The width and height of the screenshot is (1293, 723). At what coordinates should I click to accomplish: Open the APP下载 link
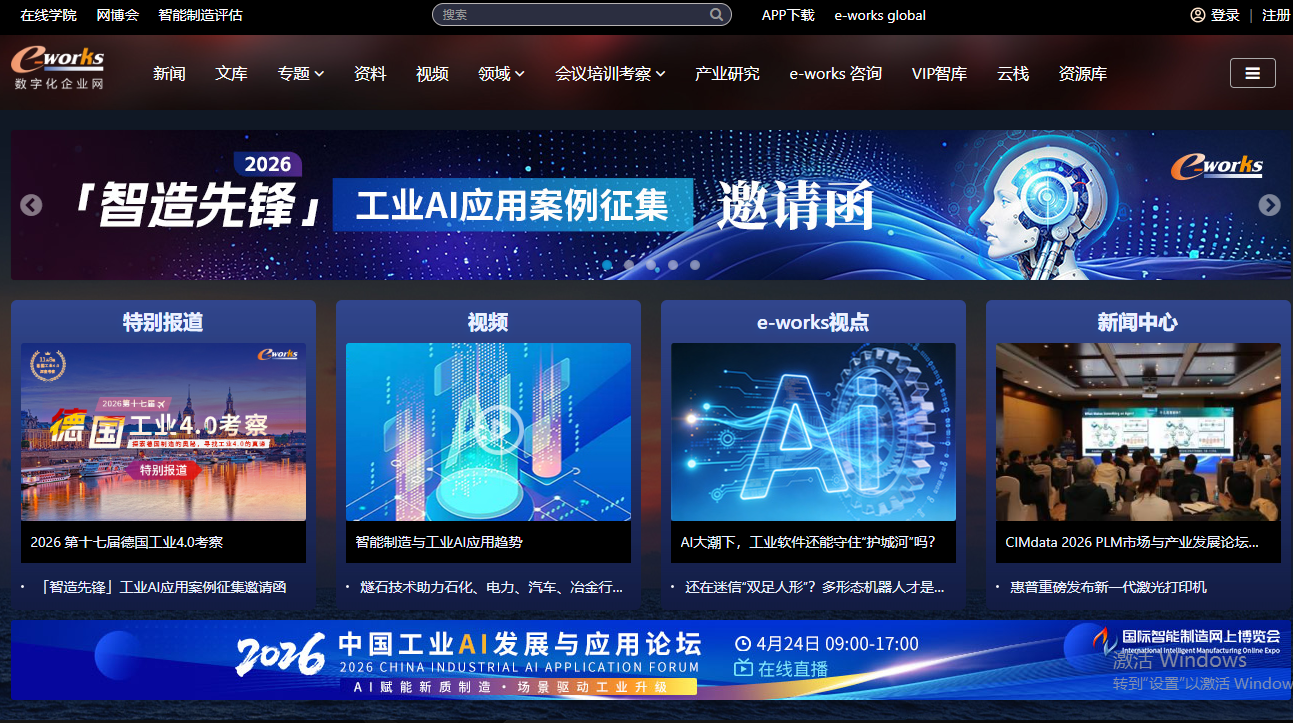788,15
